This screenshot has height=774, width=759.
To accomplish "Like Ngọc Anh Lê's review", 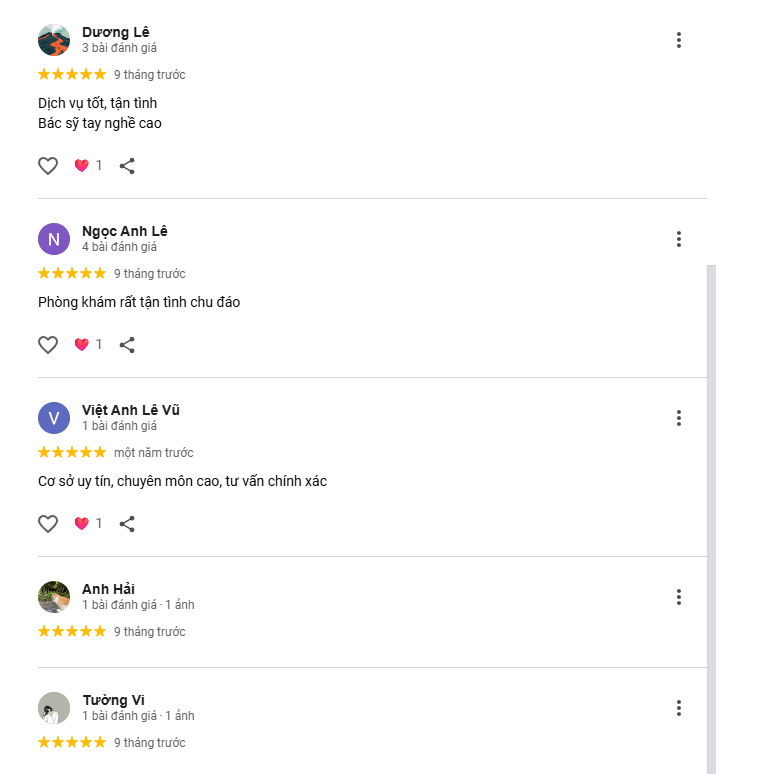I will point(48,345).
